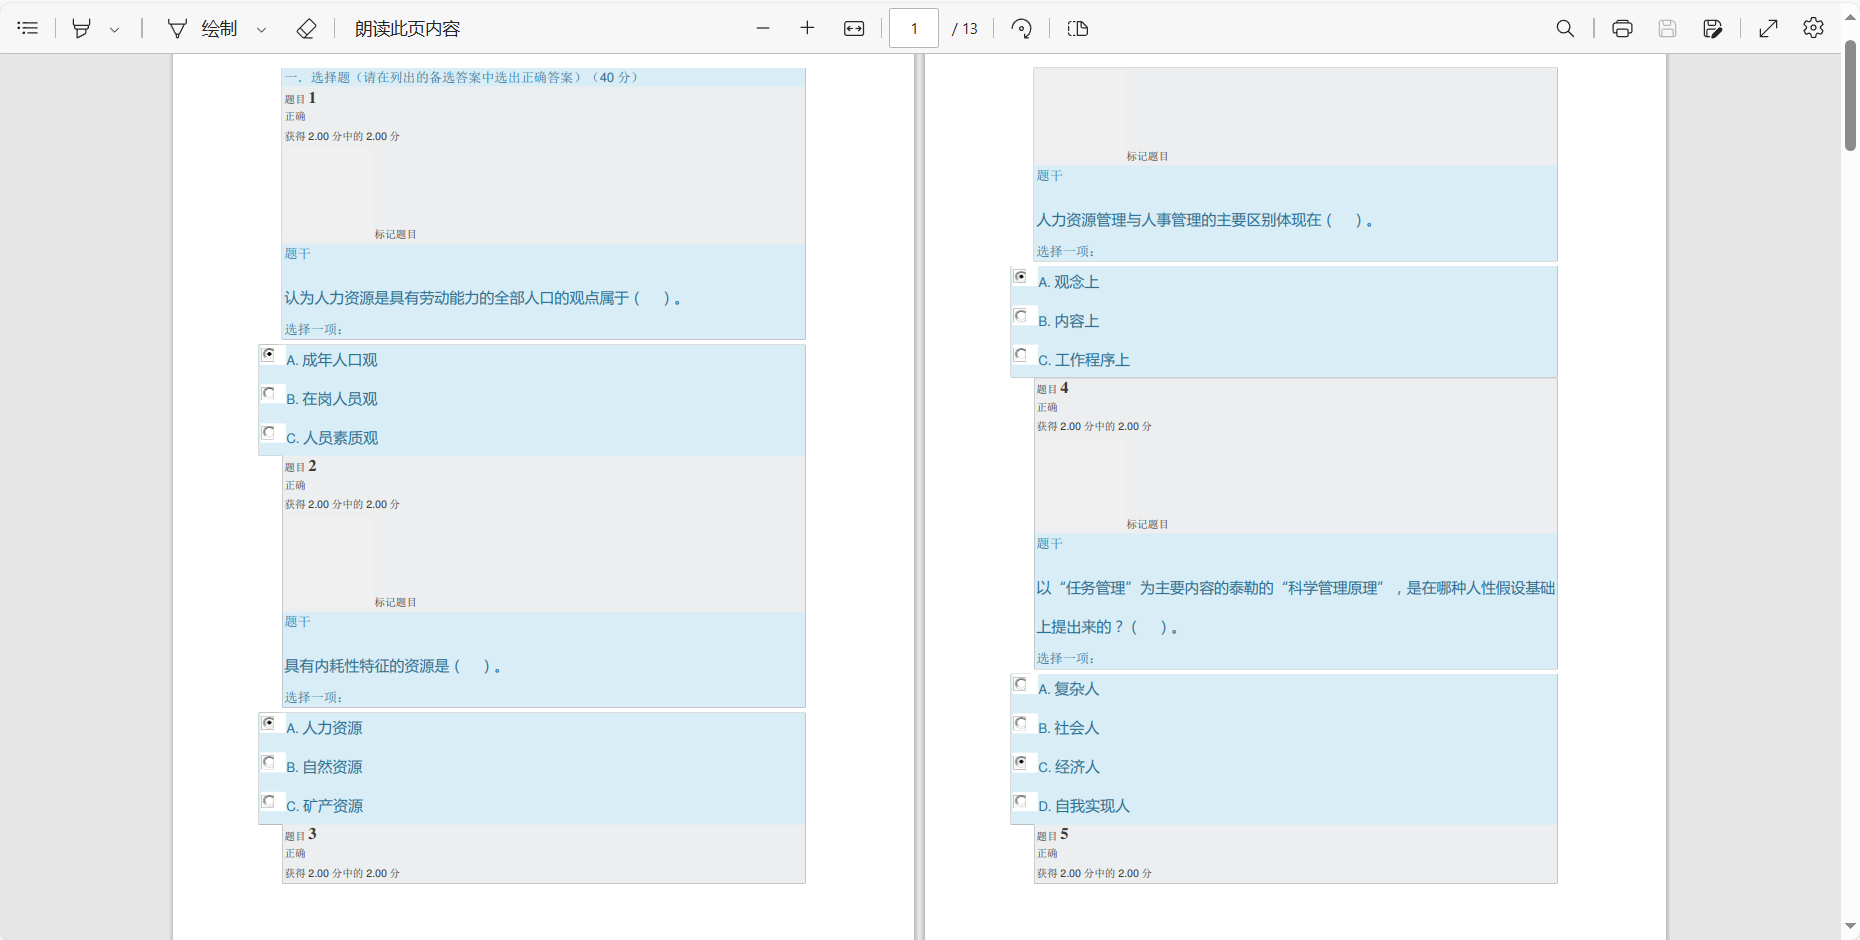Click the page number input field
The width and height of the screenshot is (1860, 940).
[914, 28]
